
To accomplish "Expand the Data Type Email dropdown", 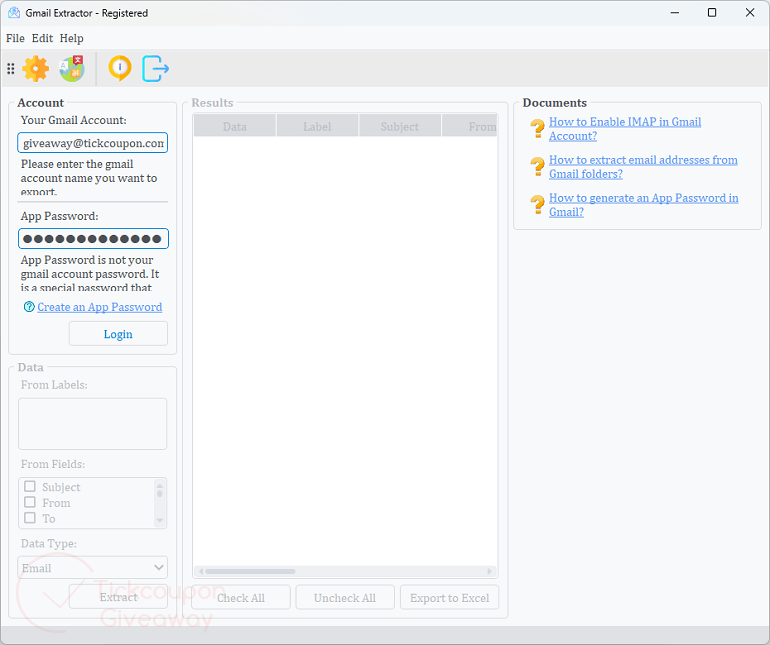I will click(92, 568).
